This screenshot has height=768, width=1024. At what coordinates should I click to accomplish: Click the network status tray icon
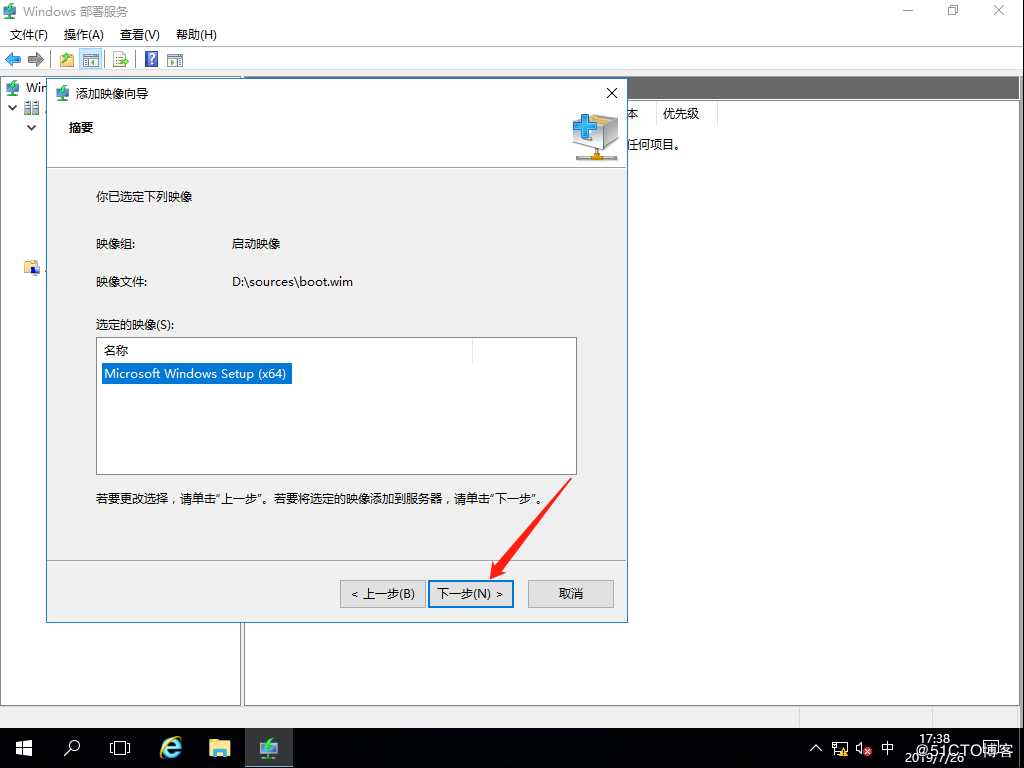pyautogui.click(x=840, y=748)
